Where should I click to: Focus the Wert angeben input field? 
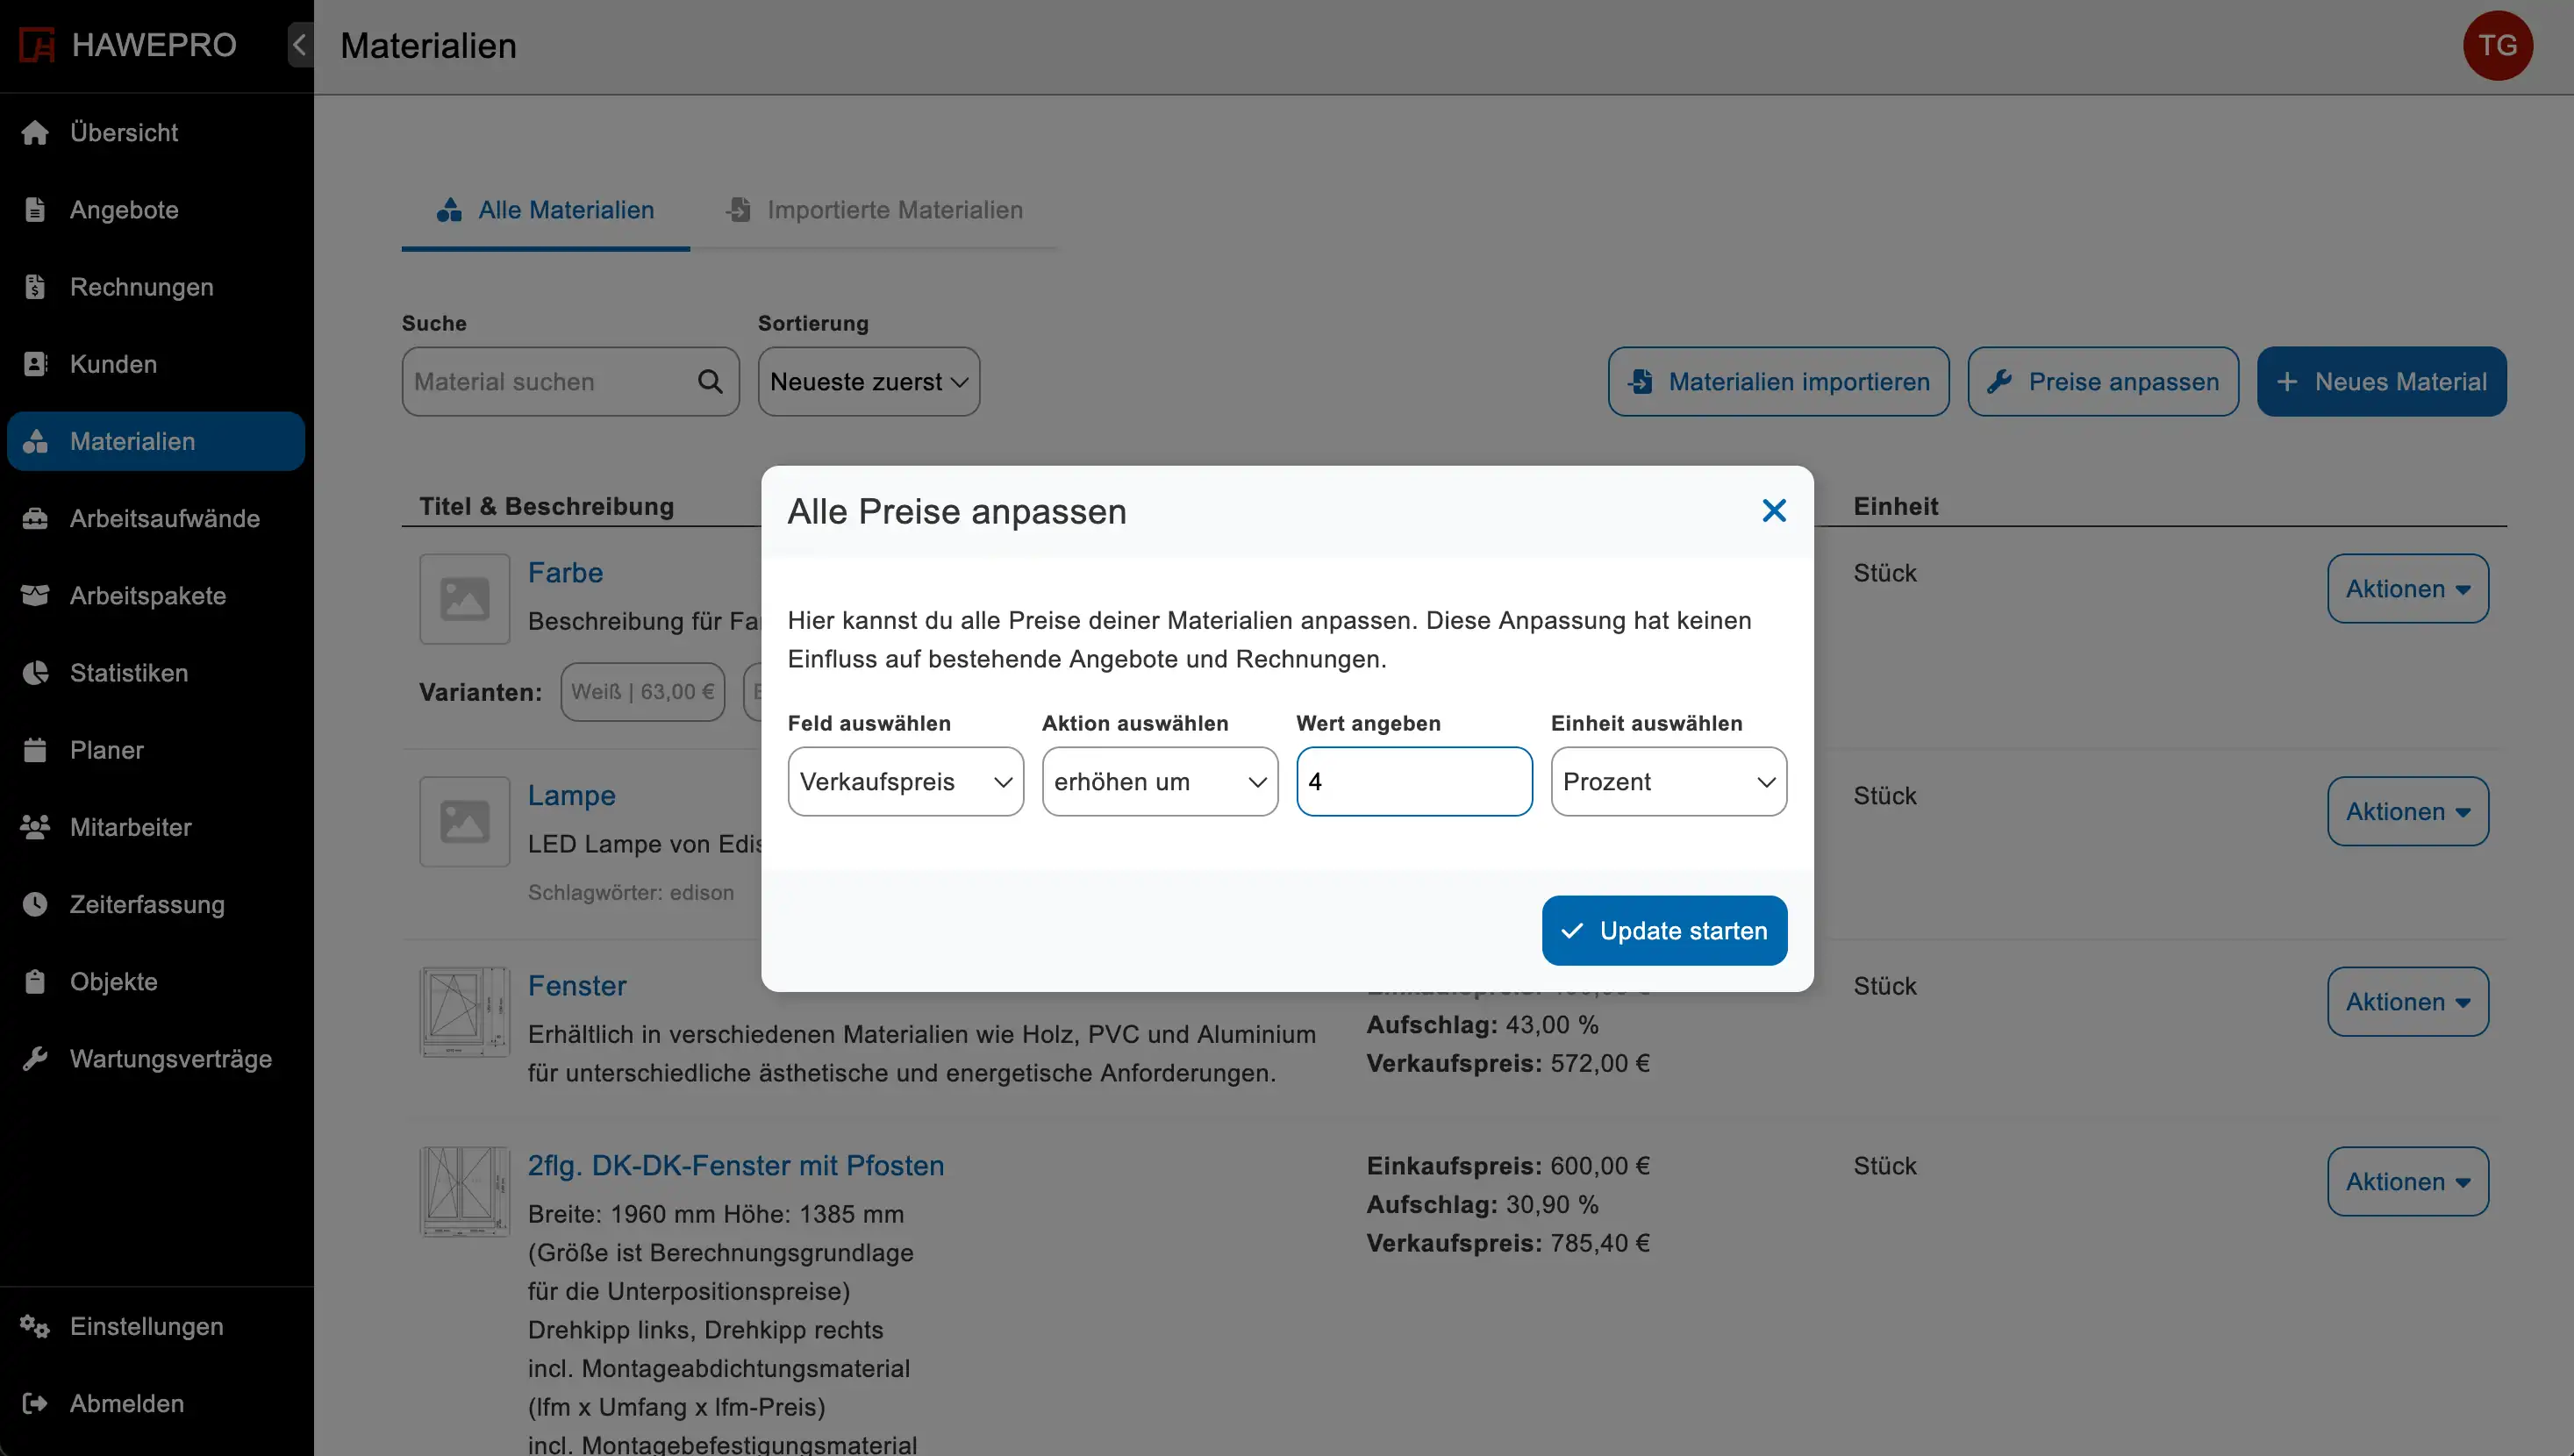tap(1413, 782)
